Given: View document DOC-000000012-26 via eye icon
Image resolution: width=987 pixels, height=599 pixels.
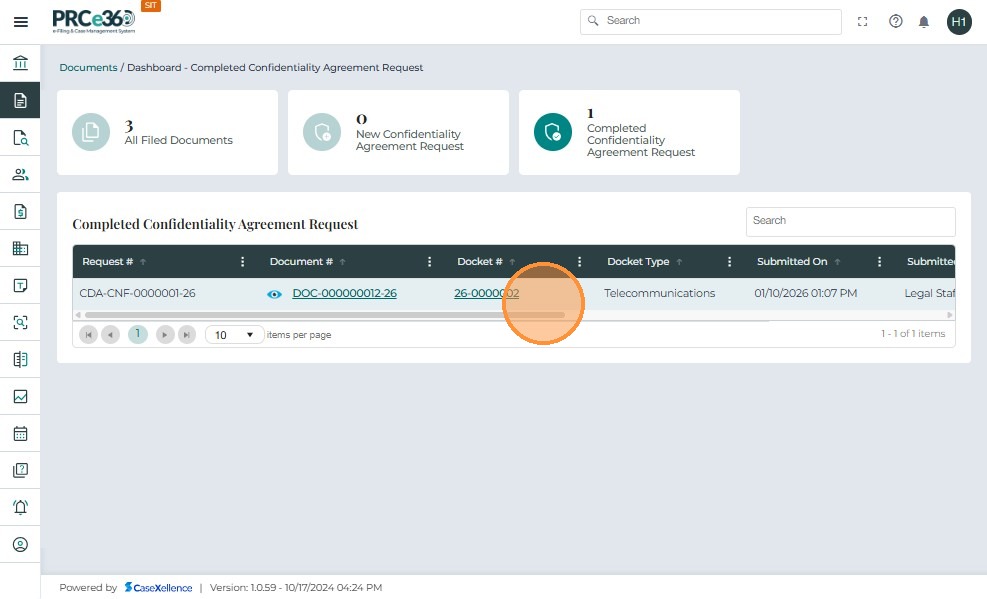Looking at the screenshot, I should [x=274, y=294].
